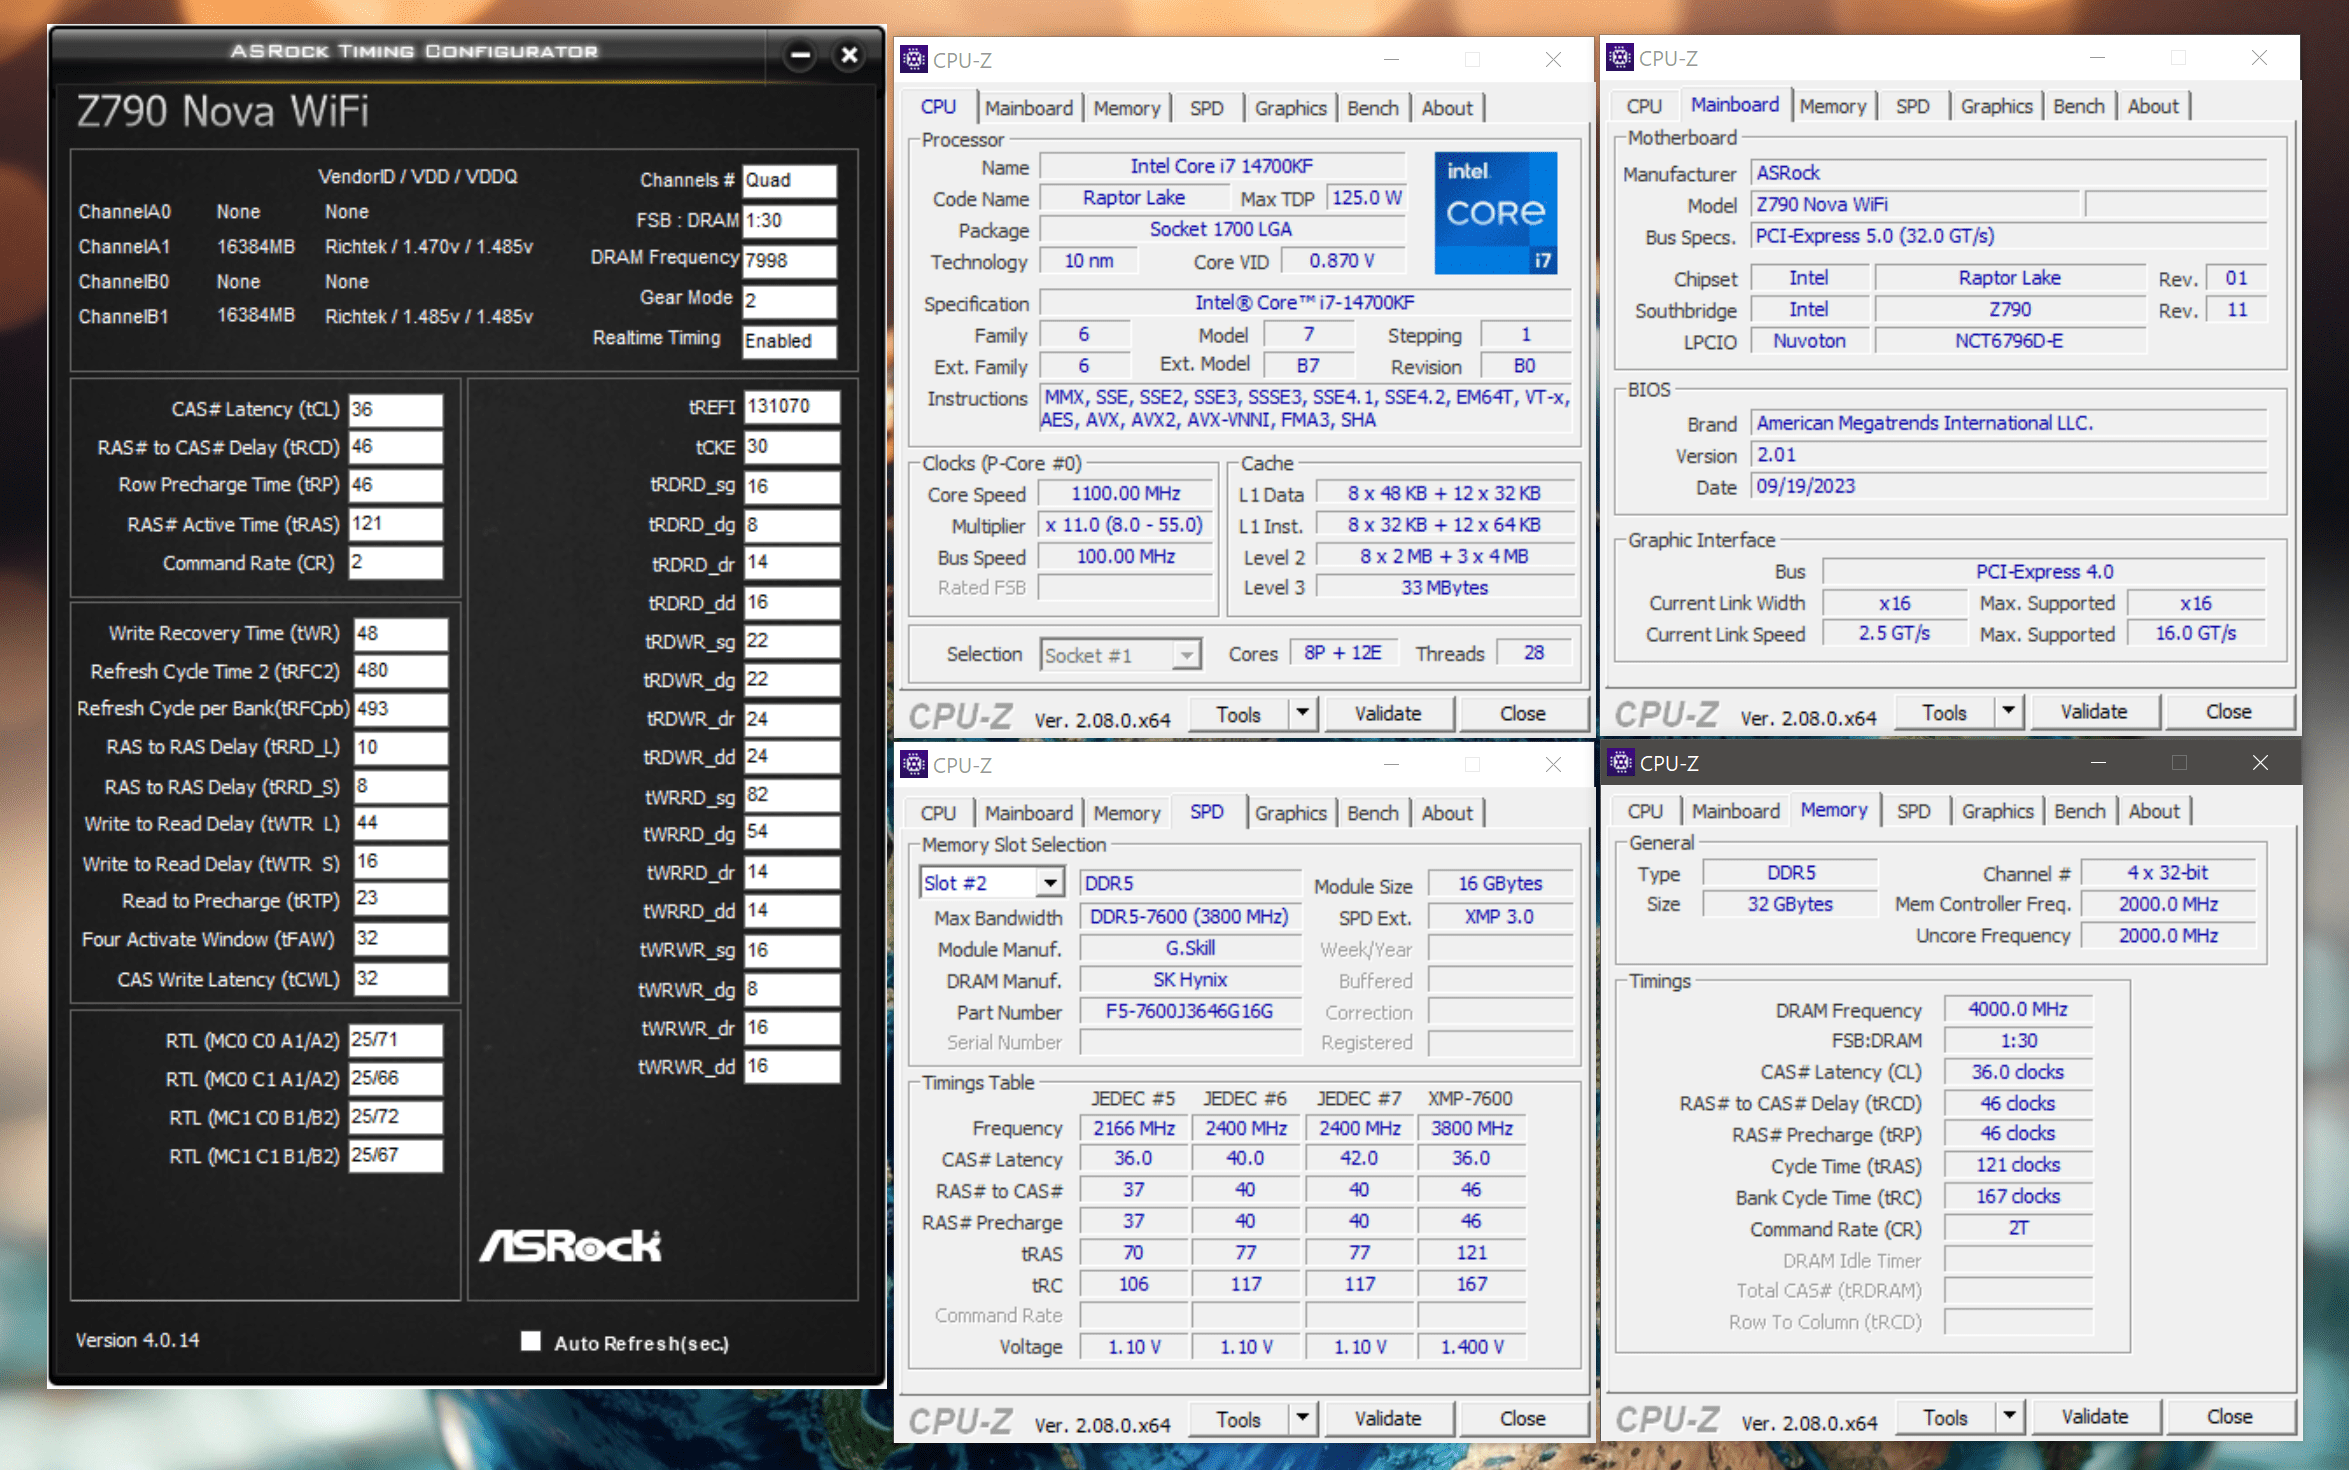Click the LPCIO model 'NCT6796D-E'

tap(2008, 341)
